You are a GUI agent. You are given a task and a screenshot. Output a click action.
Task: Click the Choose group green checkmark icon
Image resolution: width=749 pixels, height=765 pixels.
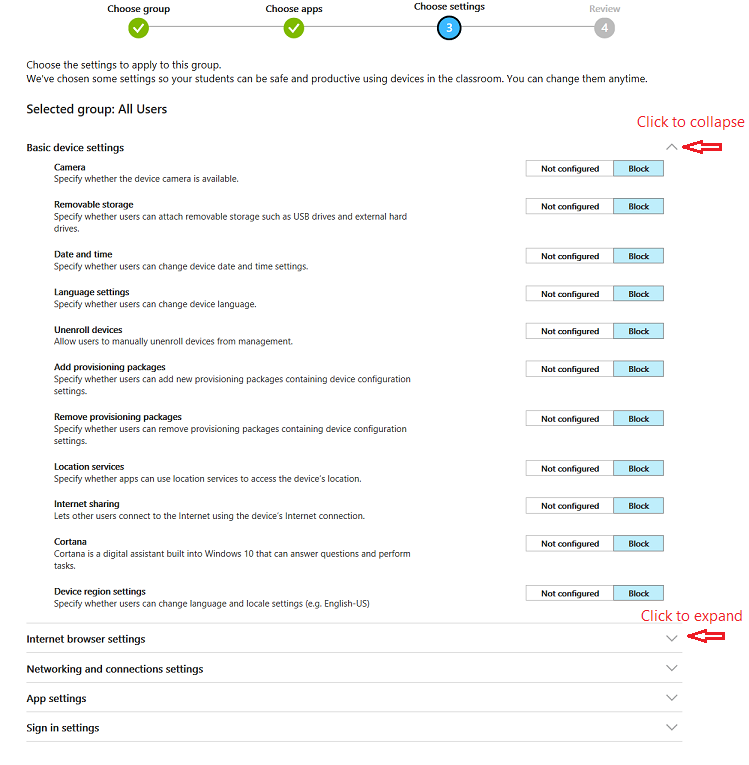[x=138, y=28]
